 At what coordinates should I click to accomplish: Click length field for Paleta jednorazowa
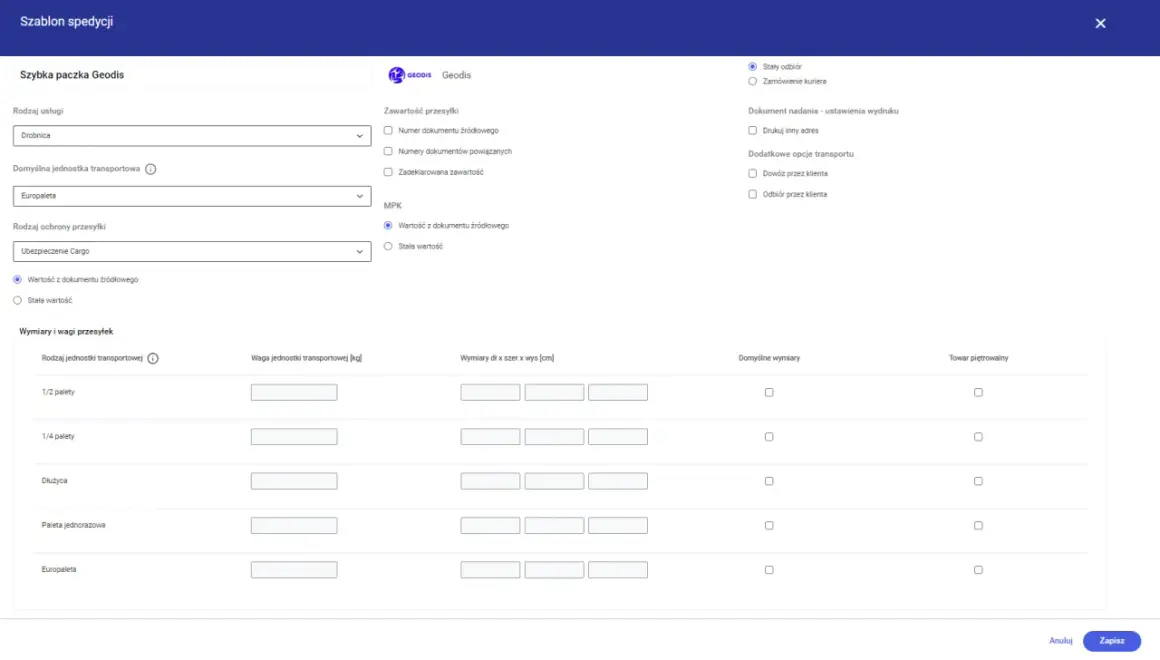point(490,525)
